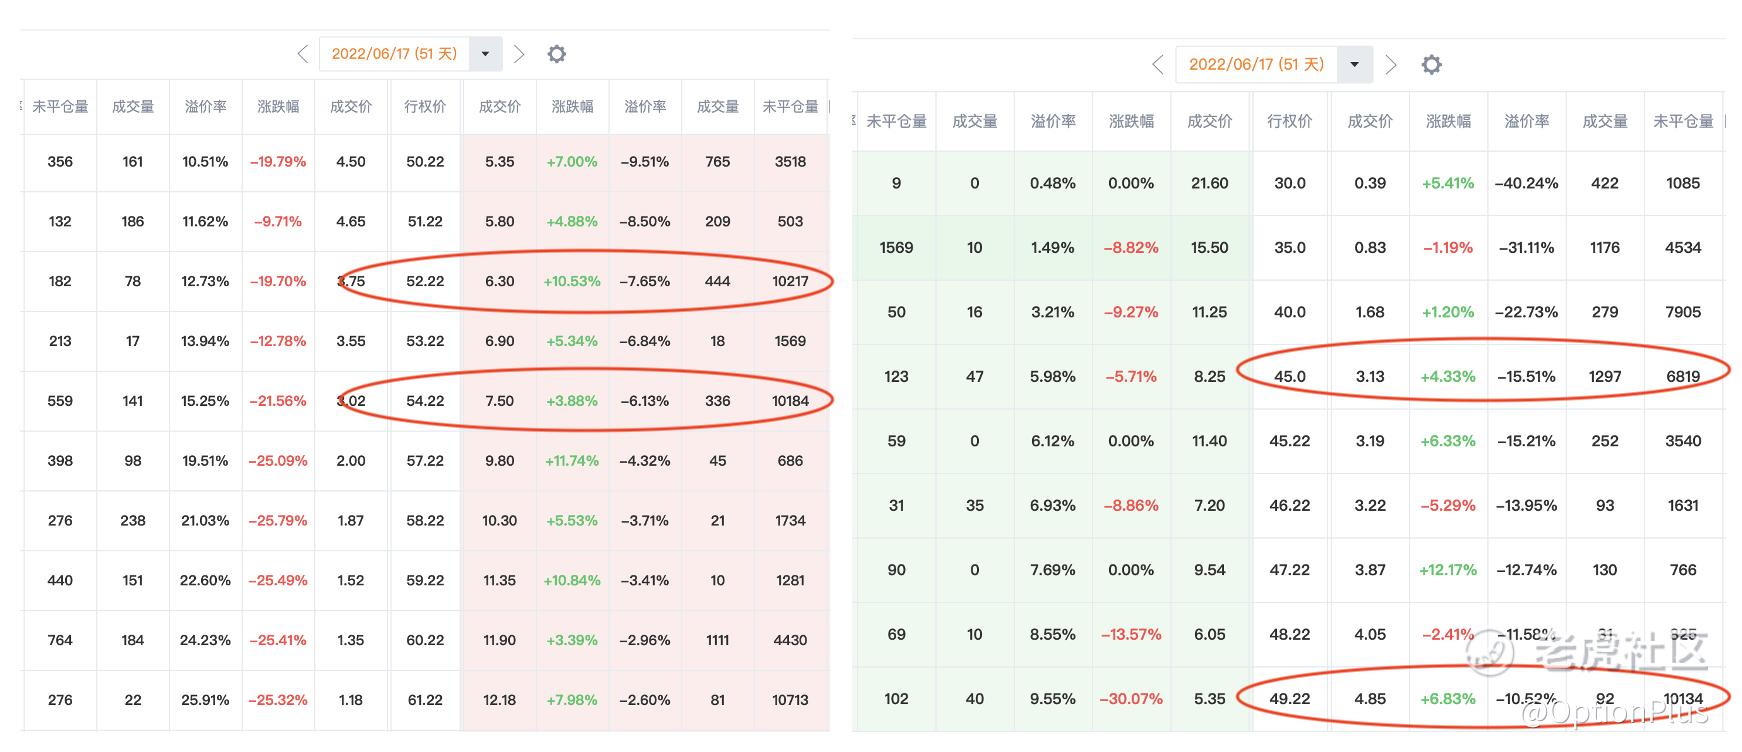Expand the date dropdown arrow in left panel
This screenshot has height=752, width=1742.
pos(485,54)
